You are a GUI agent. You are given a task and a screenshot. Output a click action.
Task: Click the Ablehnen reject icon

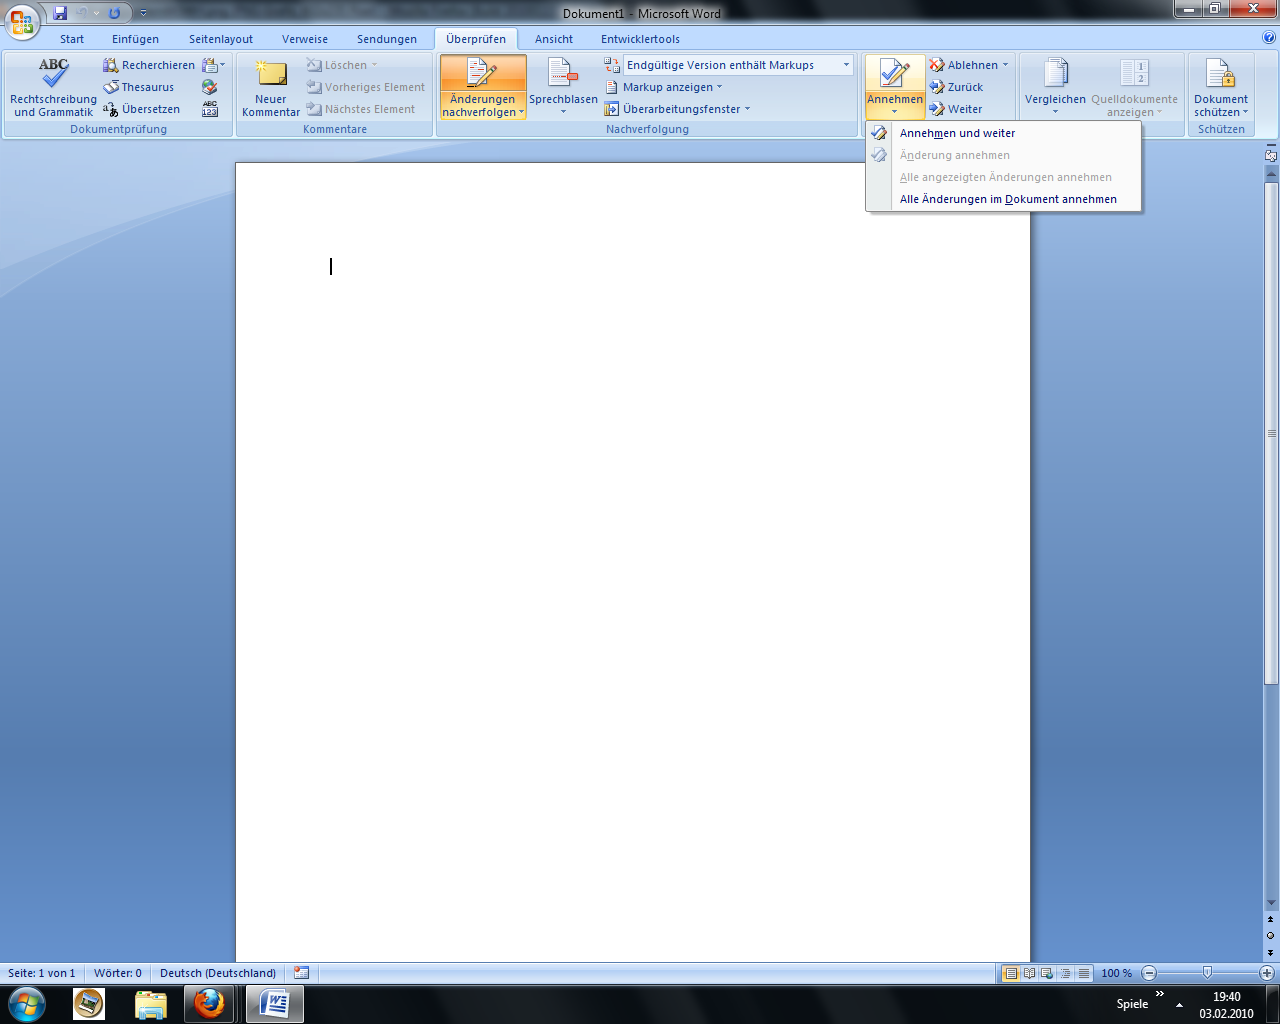click(963, 65)
